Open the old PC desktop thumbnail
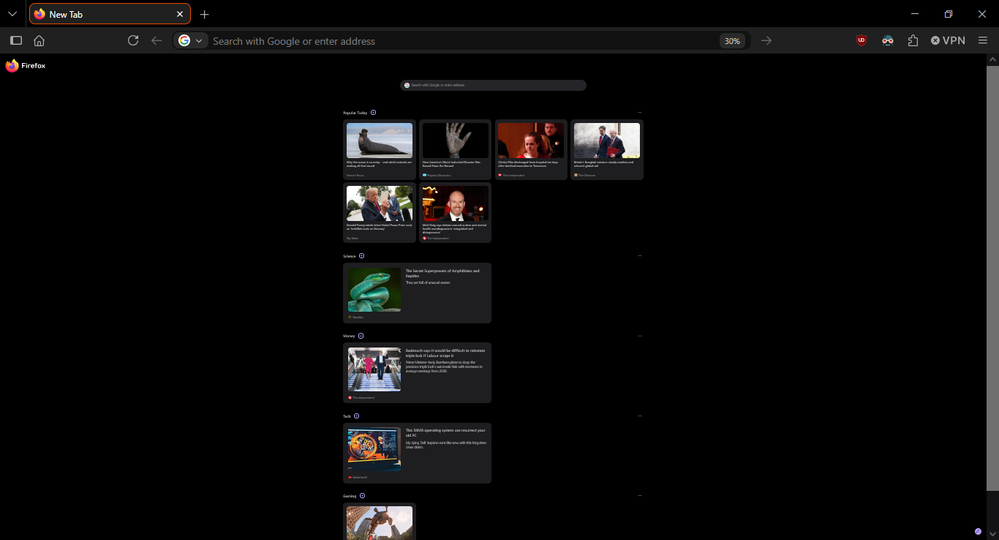The width and height of the screenshot is (999, 540). coord(375,449)
